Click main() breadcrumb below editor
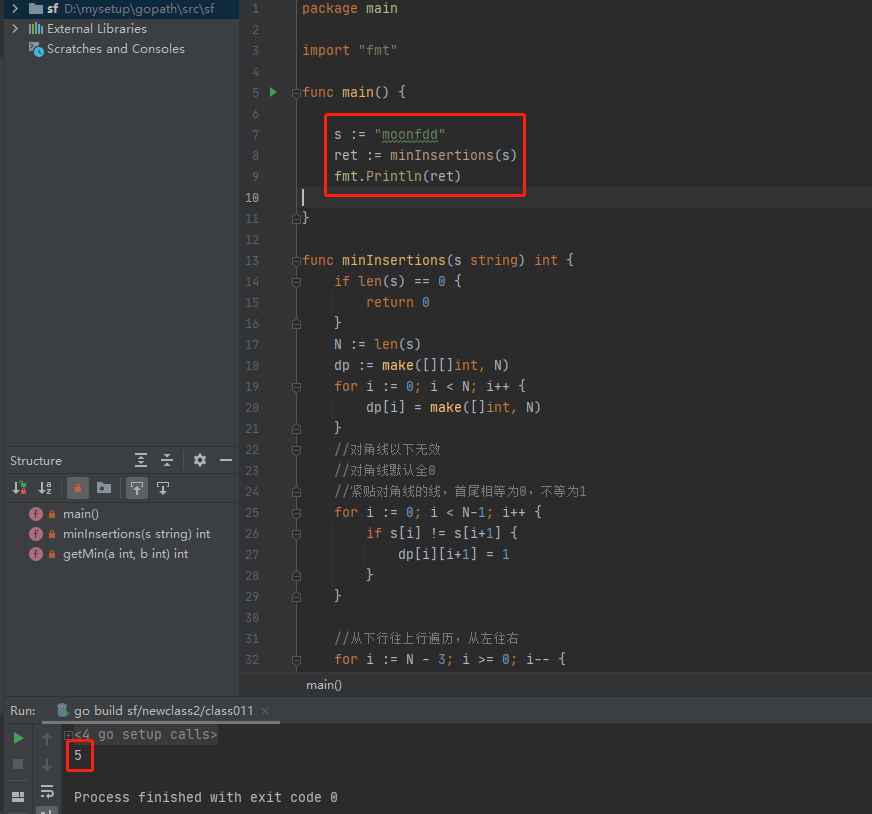This screenshot has height=814, width=872. point(324,685)
